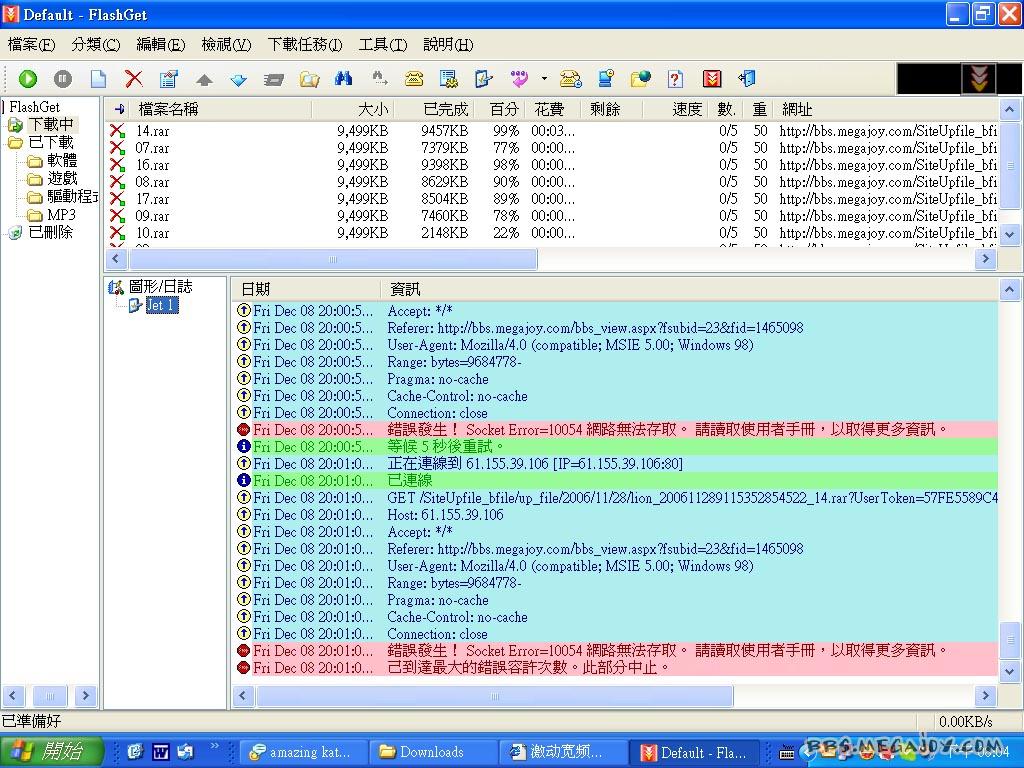Click the Find Next icon beside the binoculars
Screen dimensions: 1024x768
pos(379,79)
